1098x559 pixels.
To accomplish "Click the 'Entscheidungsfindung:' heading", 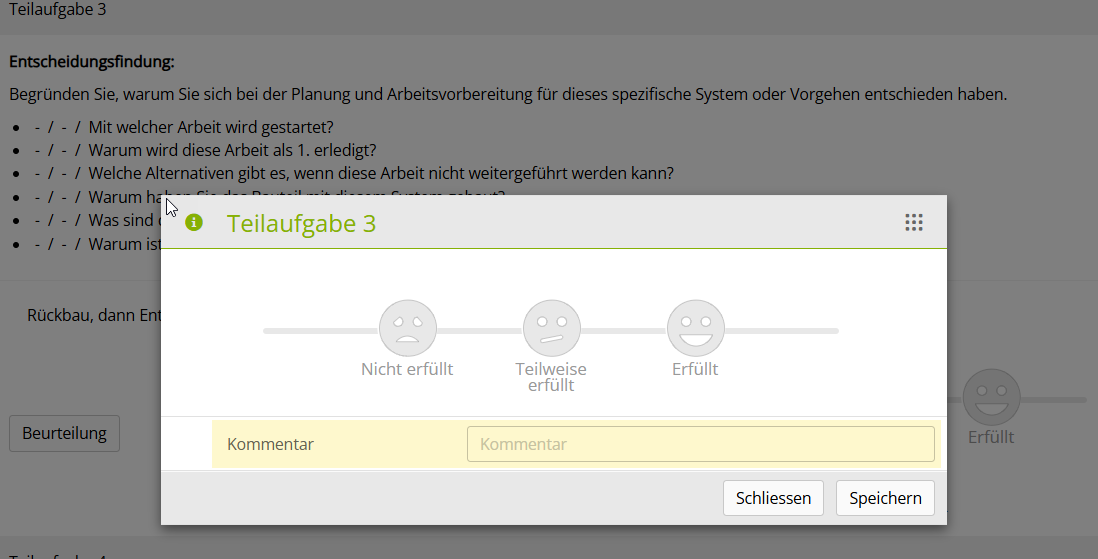I will coord(92,62).
